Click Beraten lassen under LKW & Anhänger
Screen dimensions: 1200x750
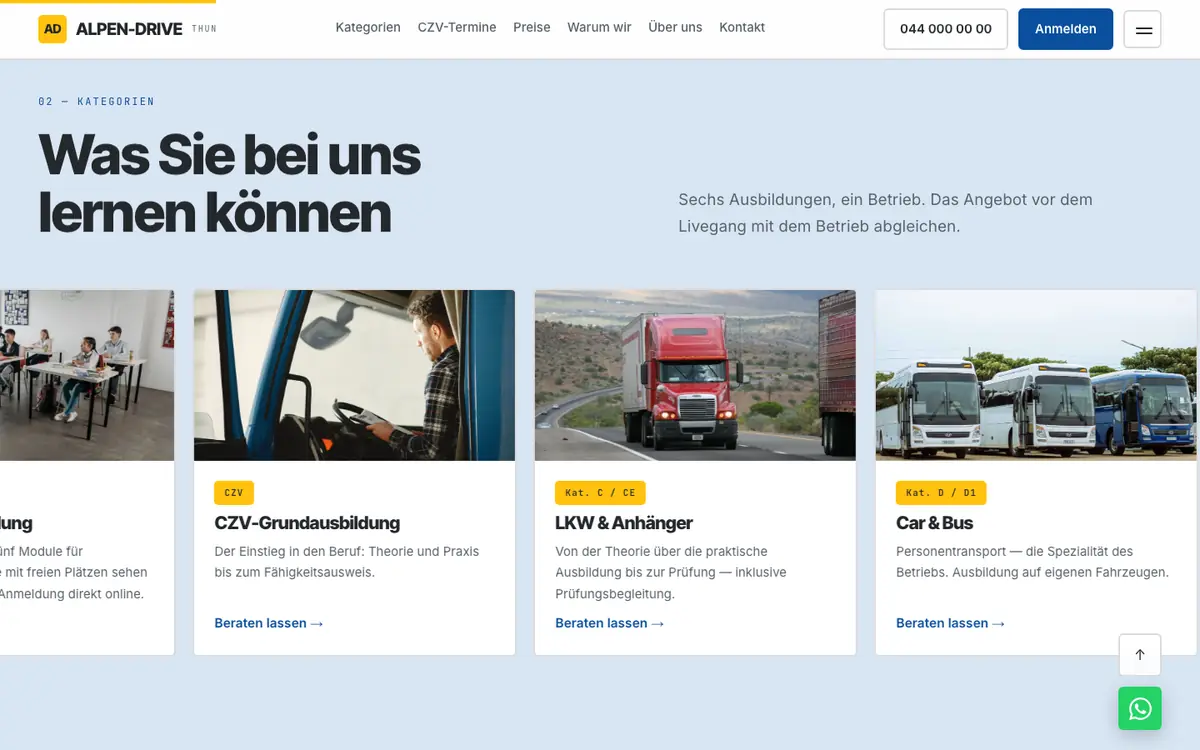pyautogui.click(x=610, y=623)
